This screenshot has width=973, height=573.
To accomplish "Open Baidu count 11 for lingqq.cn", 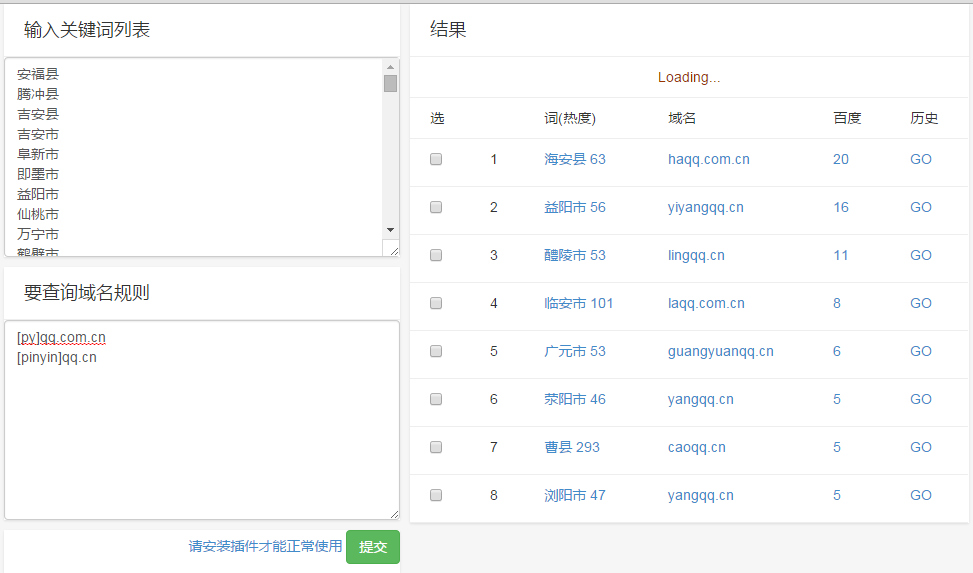I will 840,255.
